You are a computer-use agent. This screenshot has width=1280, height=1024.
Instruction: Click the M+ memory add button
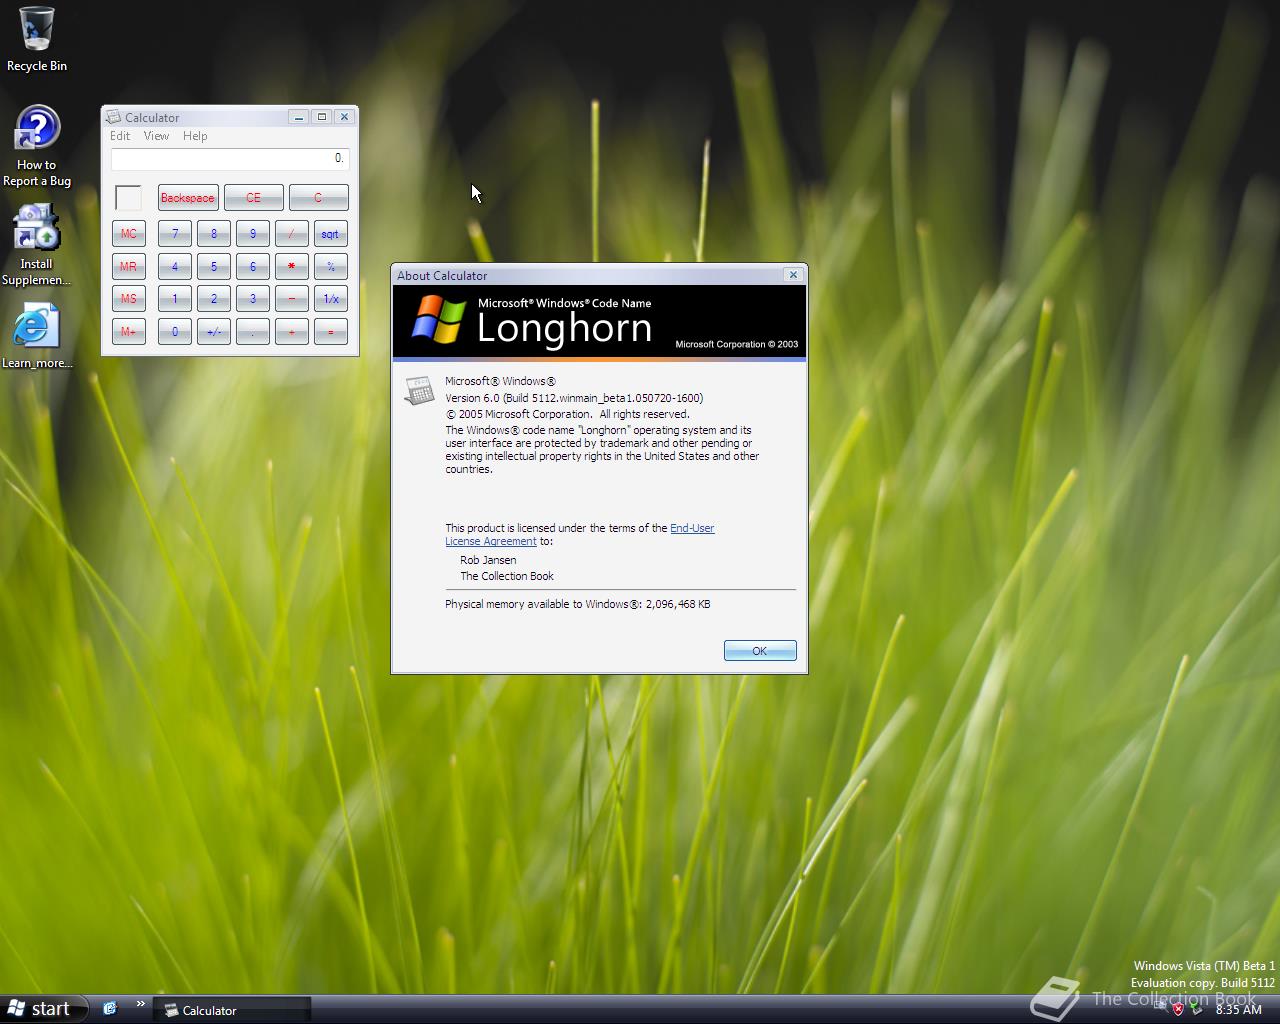tap(129, 332)
